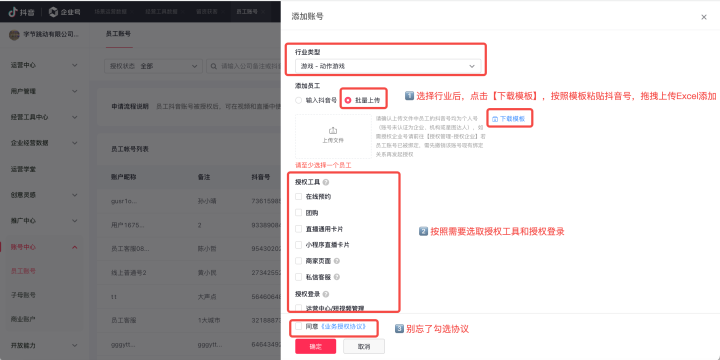Click the 下载模板 link
Screen dimensions: 720x360
512,119
